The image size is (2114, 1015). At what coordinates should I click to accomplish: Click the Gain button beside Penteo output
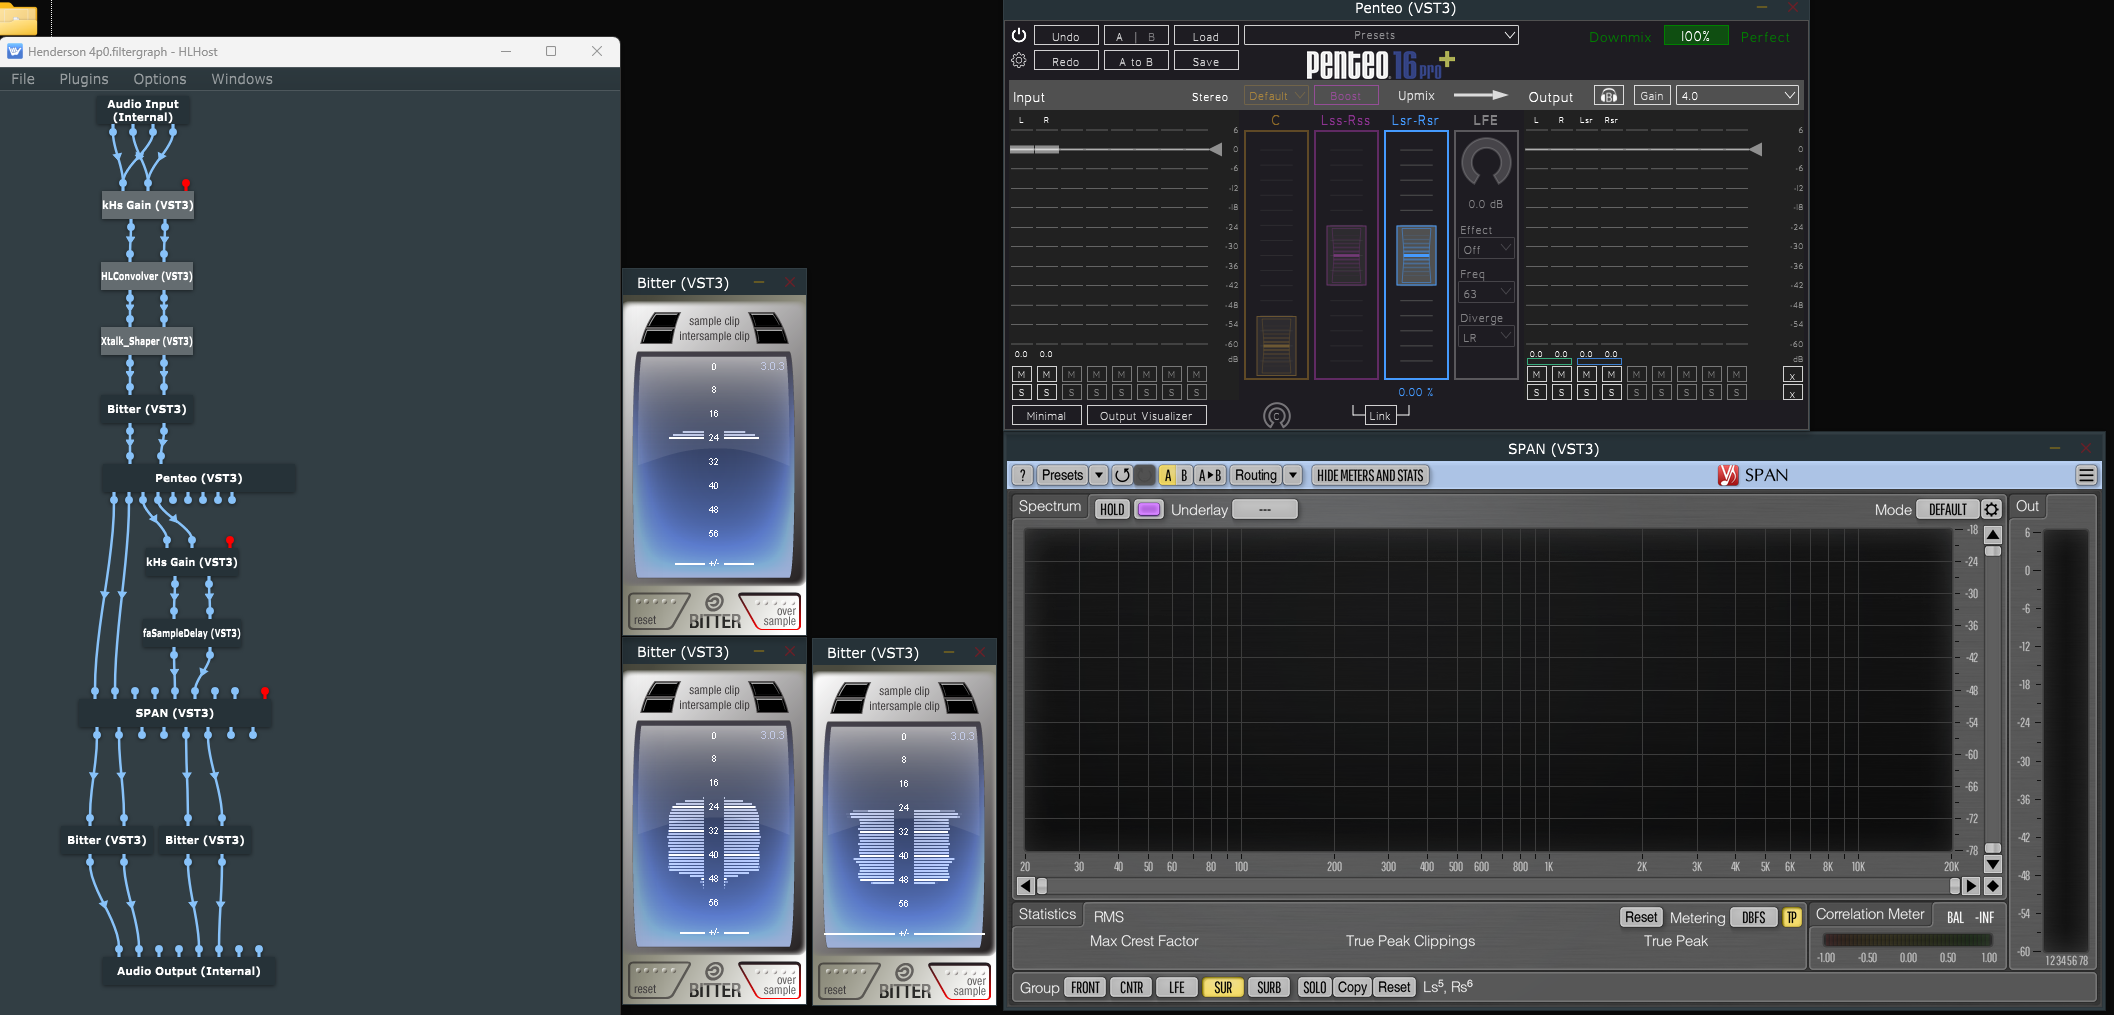1652,96
